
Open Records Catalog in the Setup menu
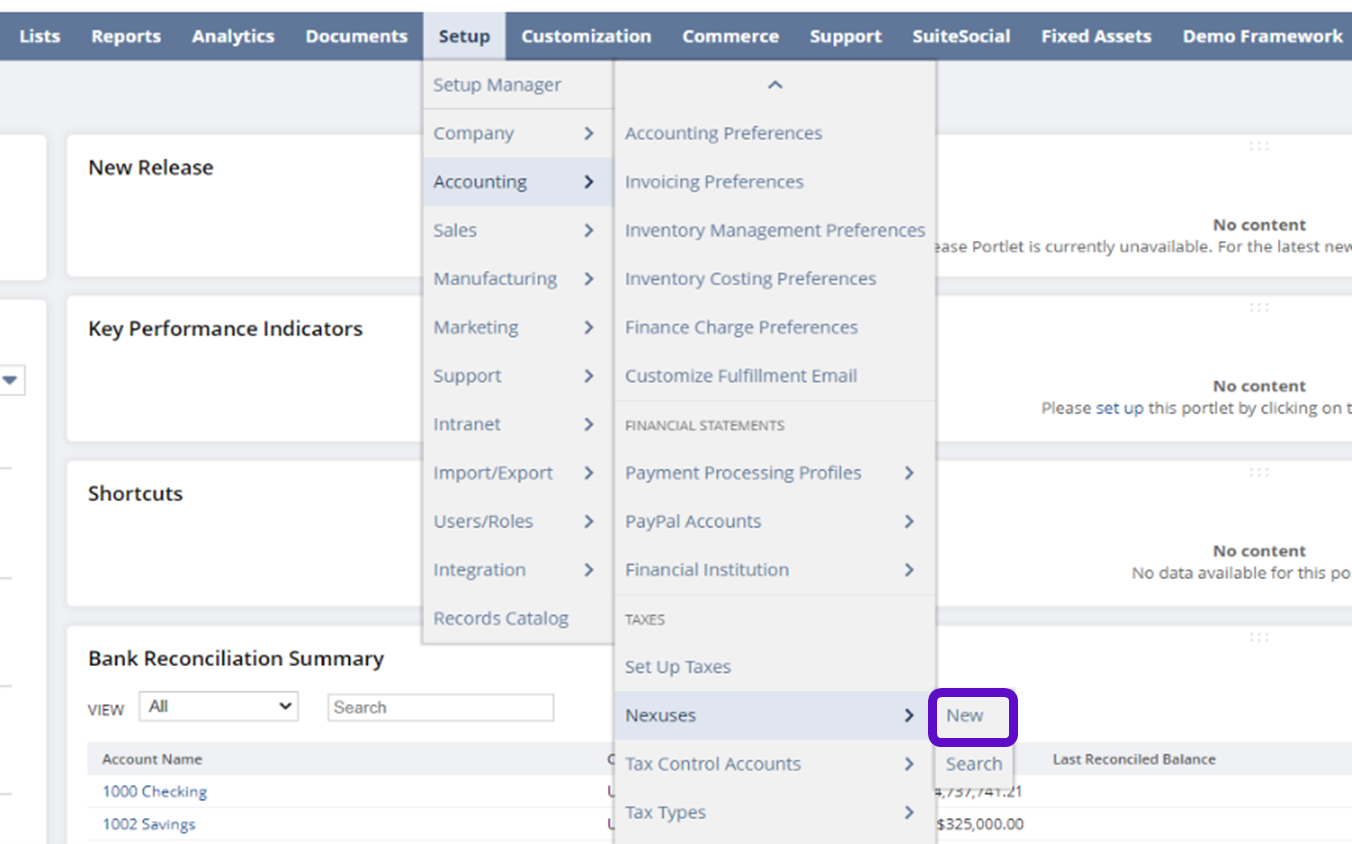tap(501, 619)
